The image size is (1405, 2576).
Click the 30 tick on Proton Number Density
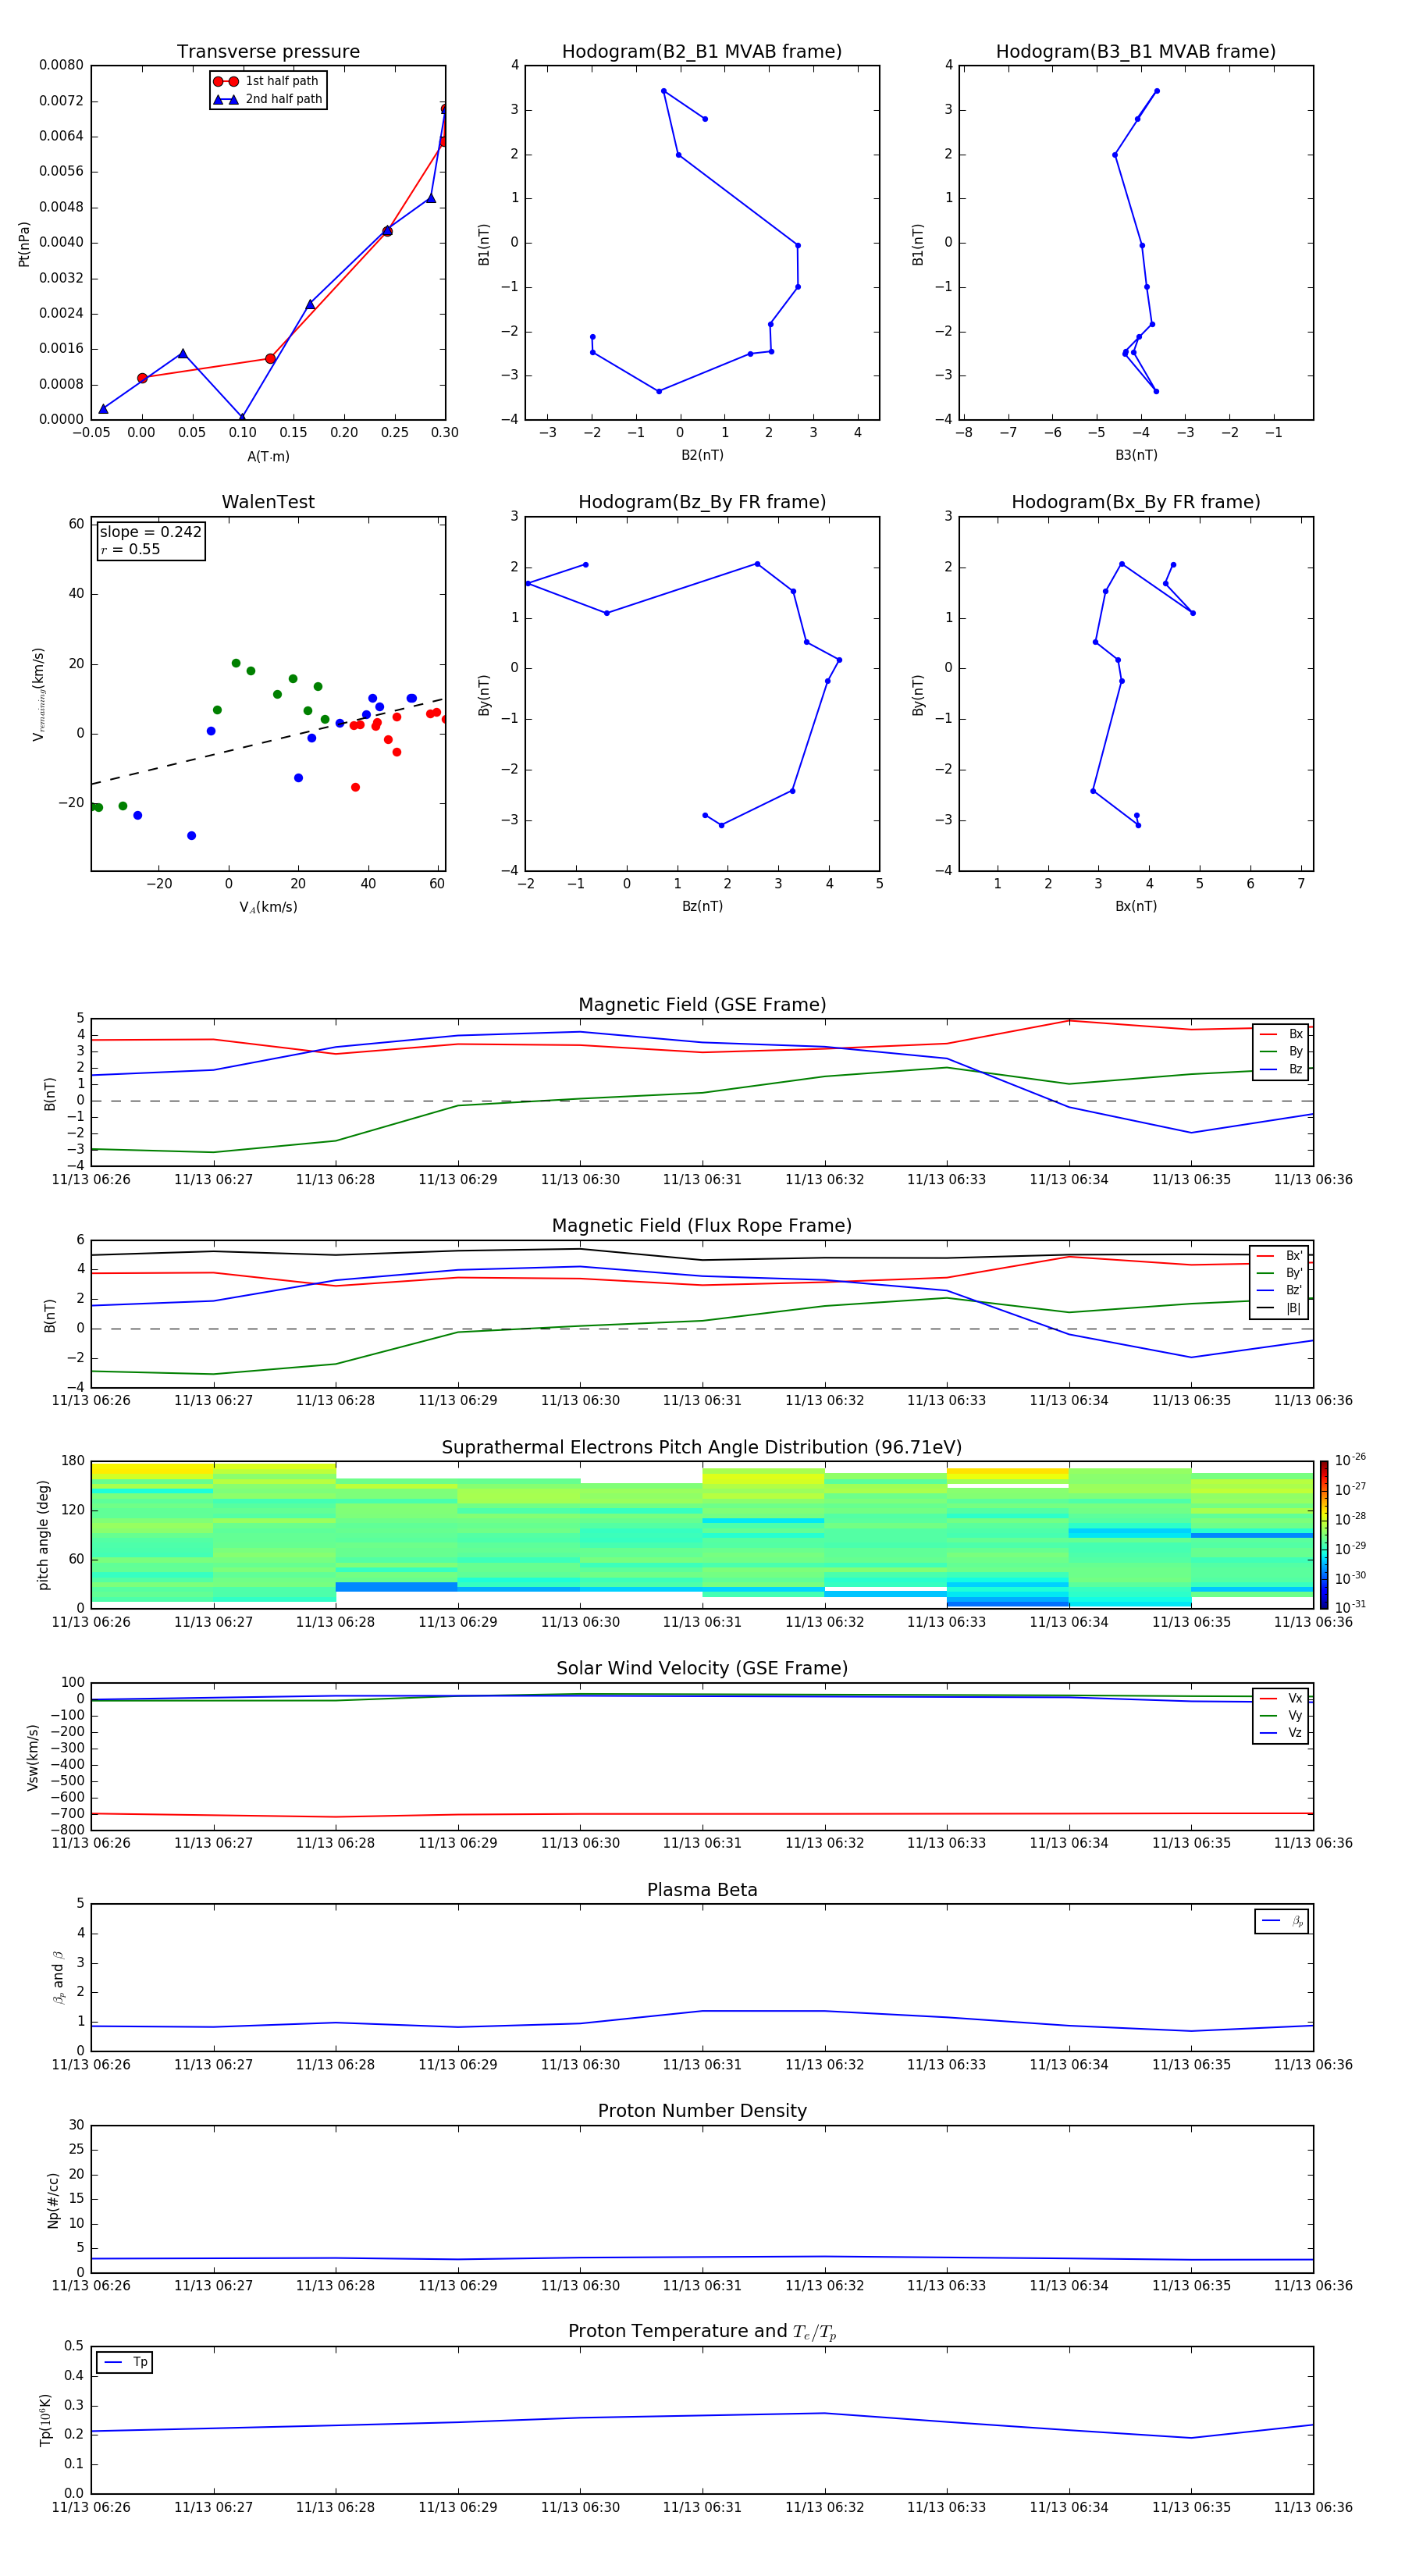pyautogui.click(x=76, y=2125)
